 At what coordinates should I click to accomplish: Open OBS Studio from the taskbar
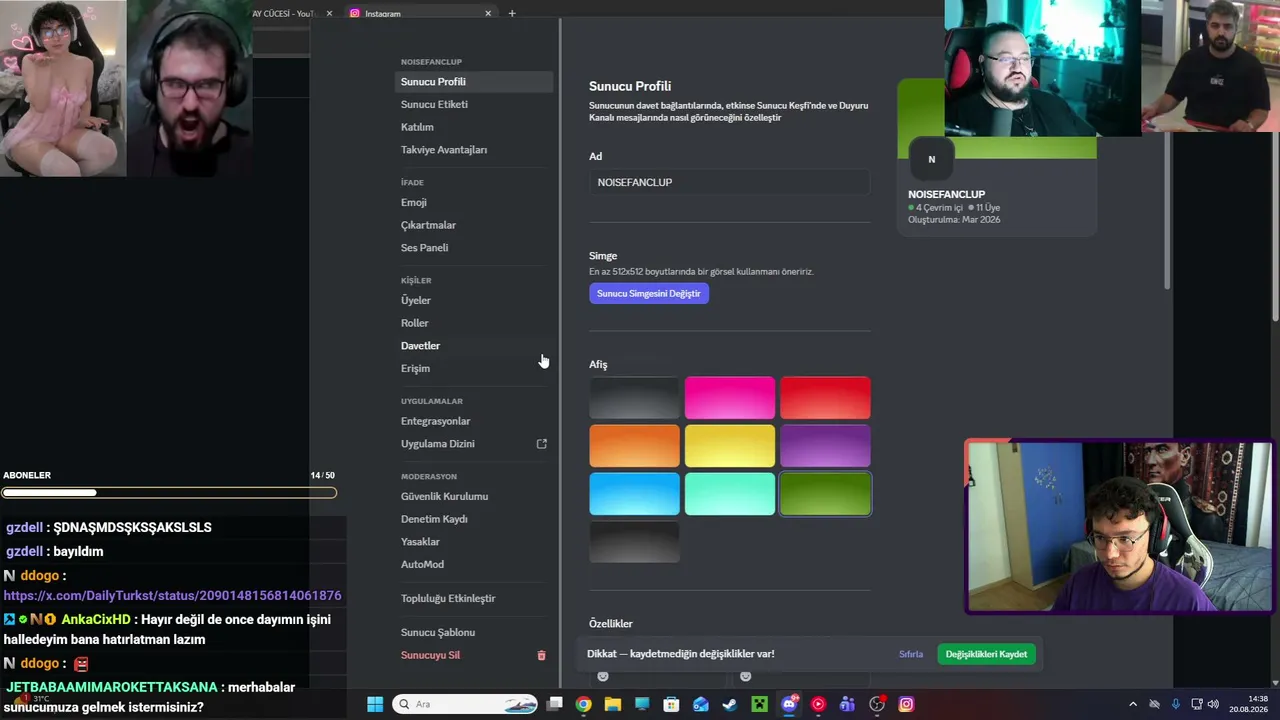(x=877, y=704)
